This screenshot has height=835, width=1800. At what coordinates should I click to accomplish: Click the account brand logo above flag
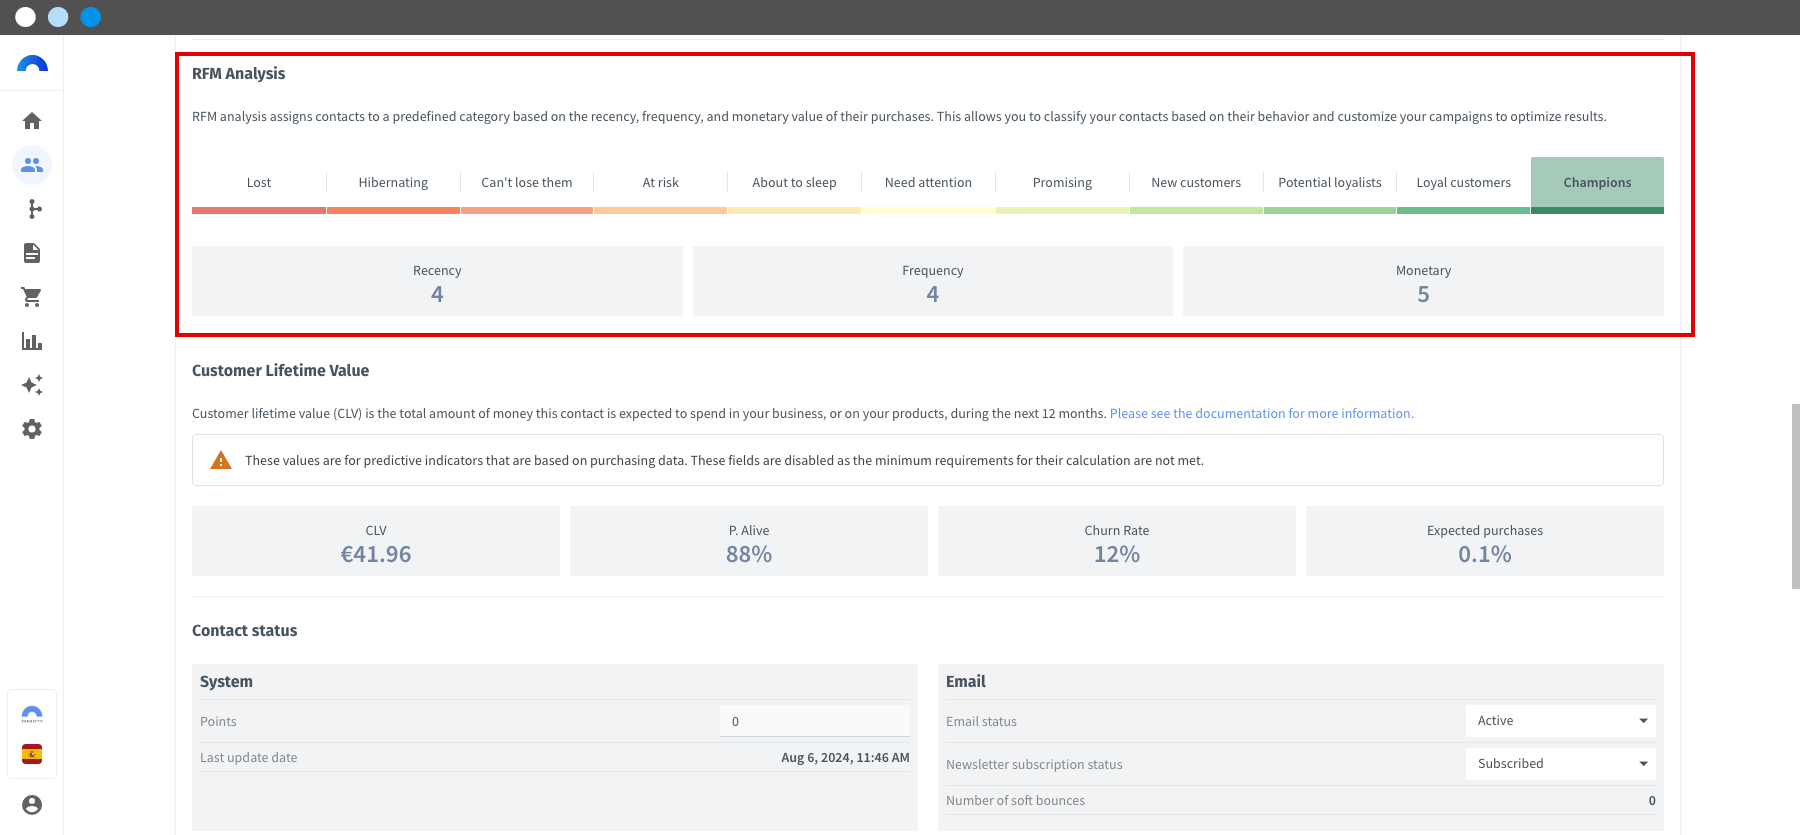coord(32,714)
